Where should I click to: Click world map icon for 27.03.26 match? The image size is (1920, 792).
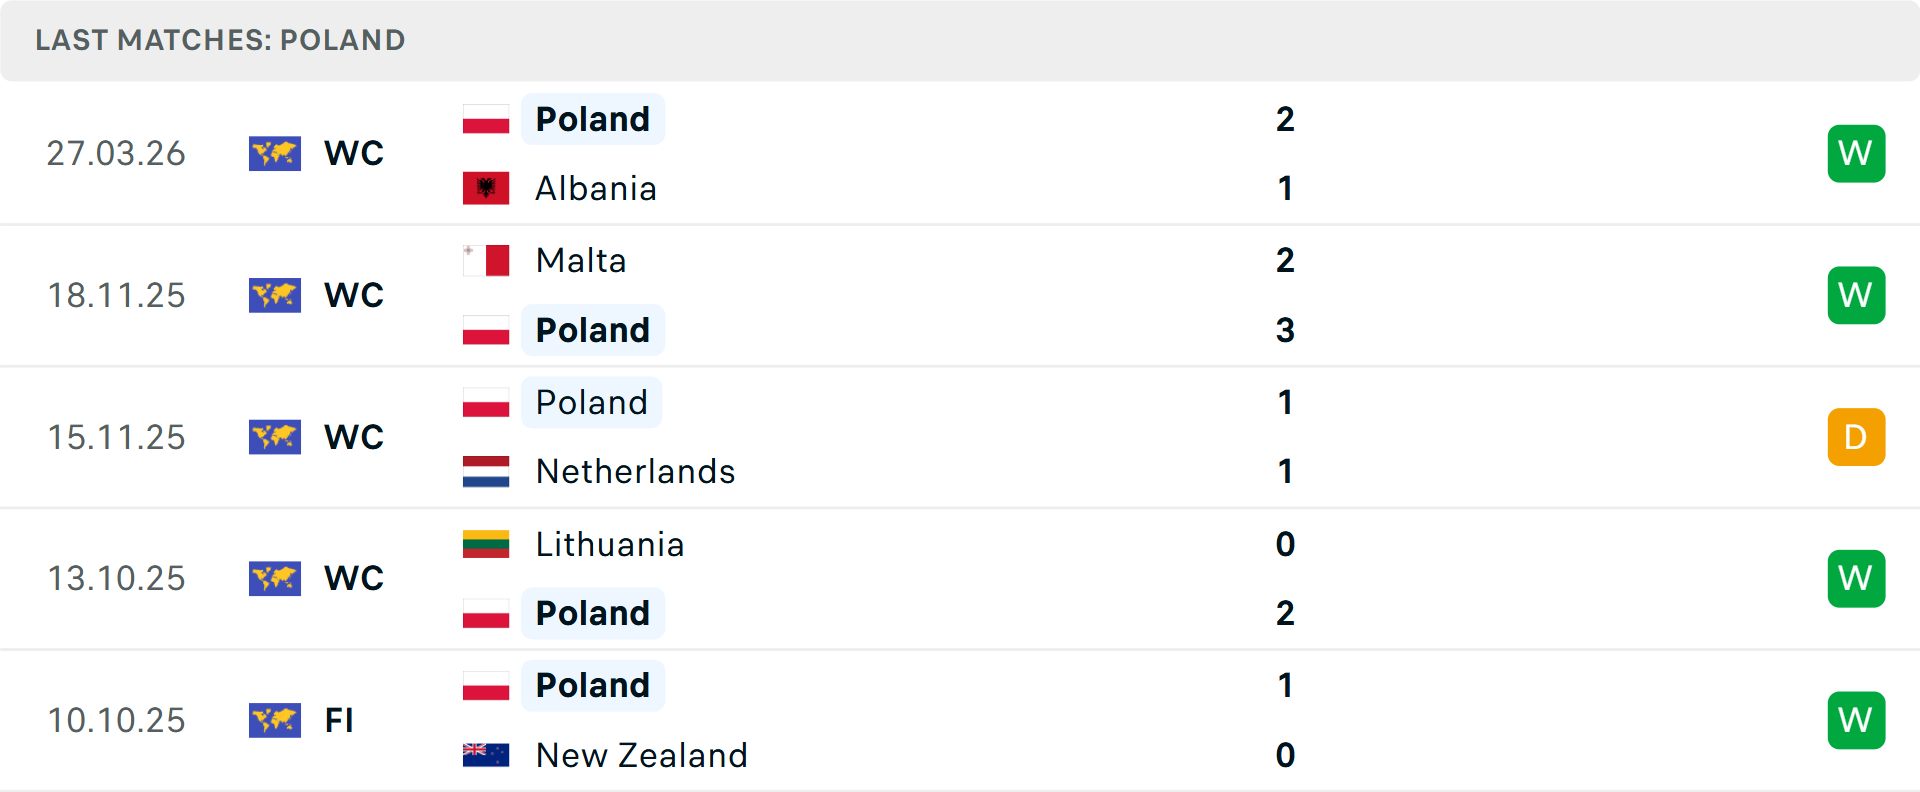[x=275, y=153]
